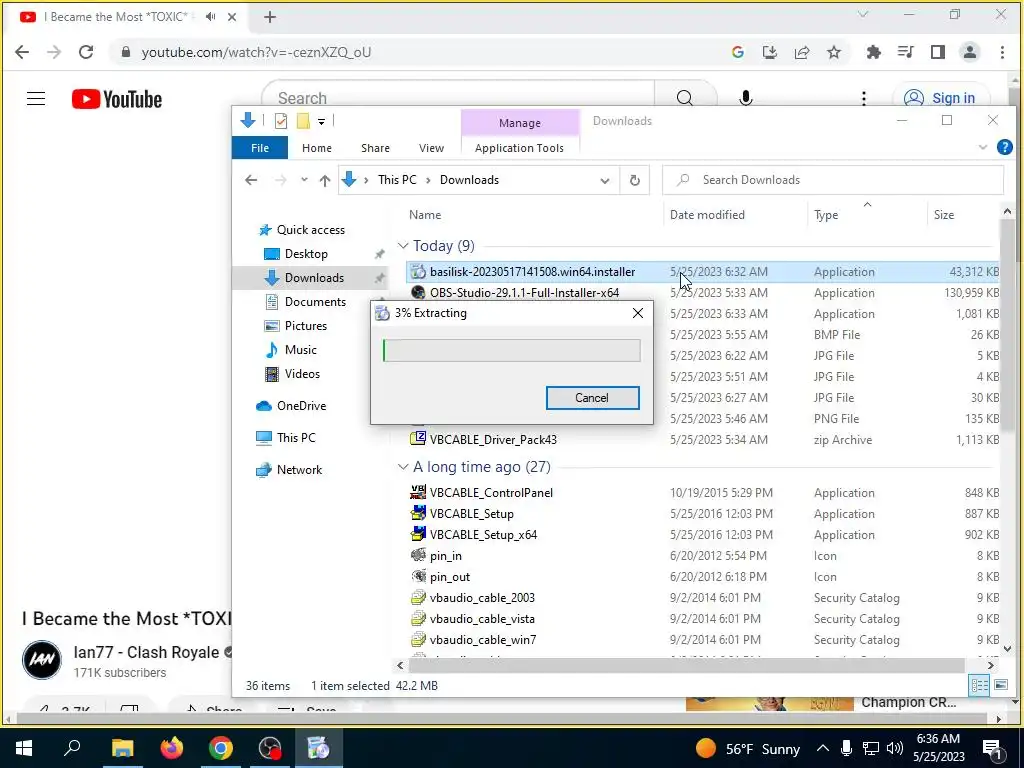This screenshot has width=1024, height=768.
Task: Click Sign in on YouTube
Action: click(941, 99)
